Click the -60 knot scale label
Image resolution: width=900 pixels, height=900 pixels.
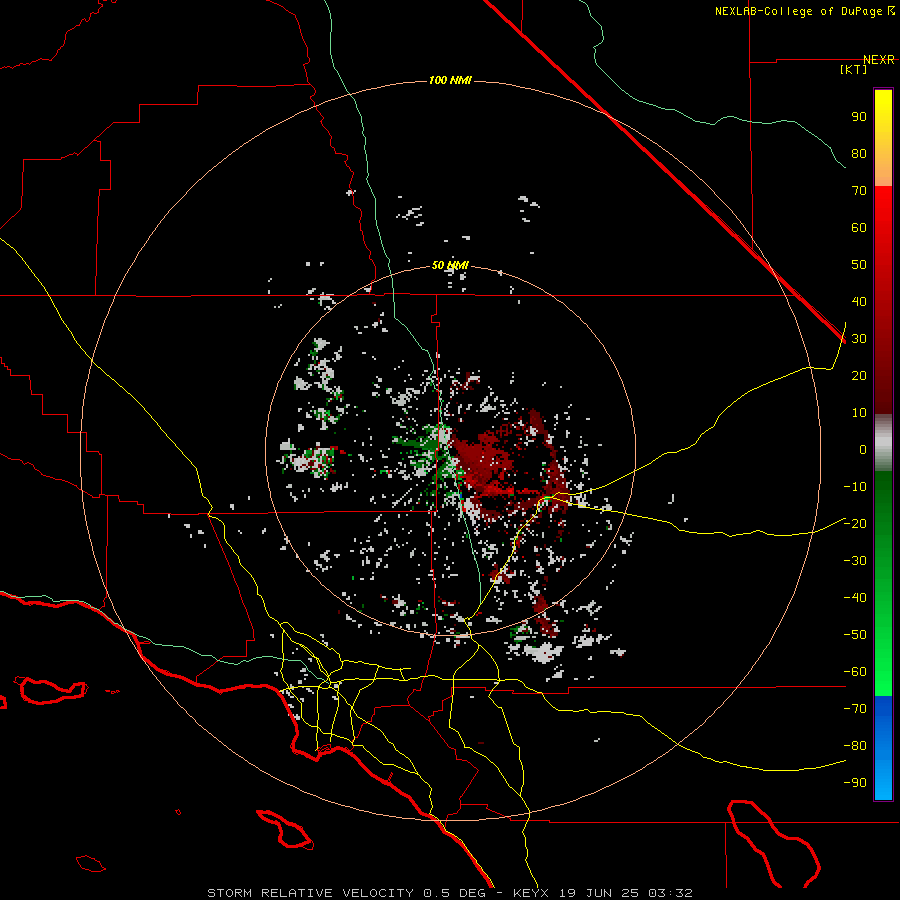[855, 672]
